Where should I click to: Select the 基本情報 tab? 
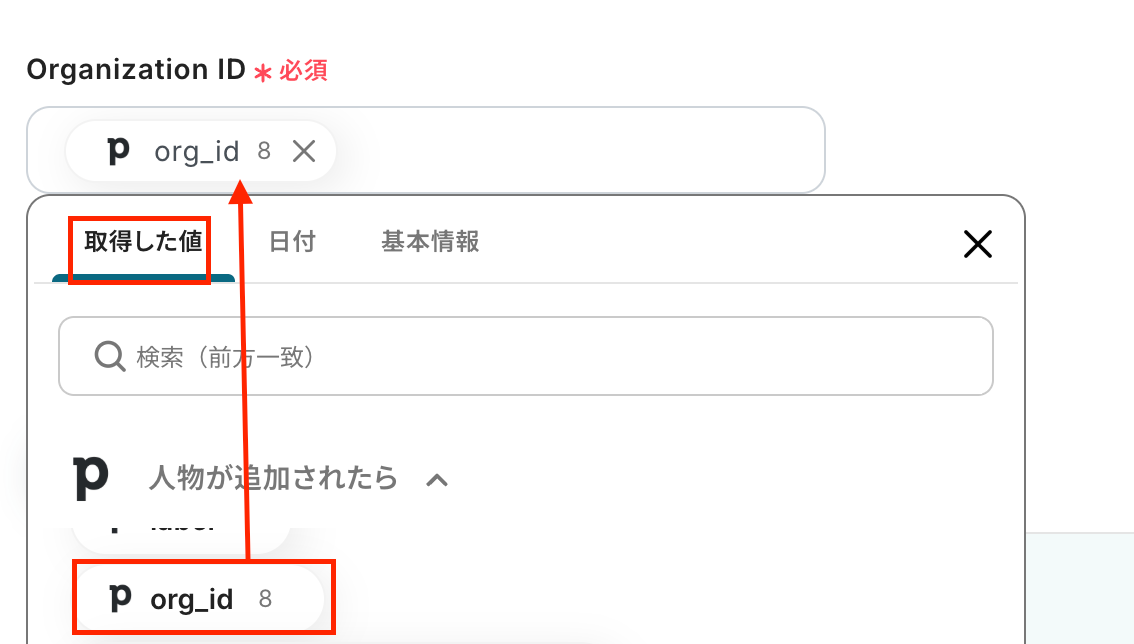coord(430,242)
